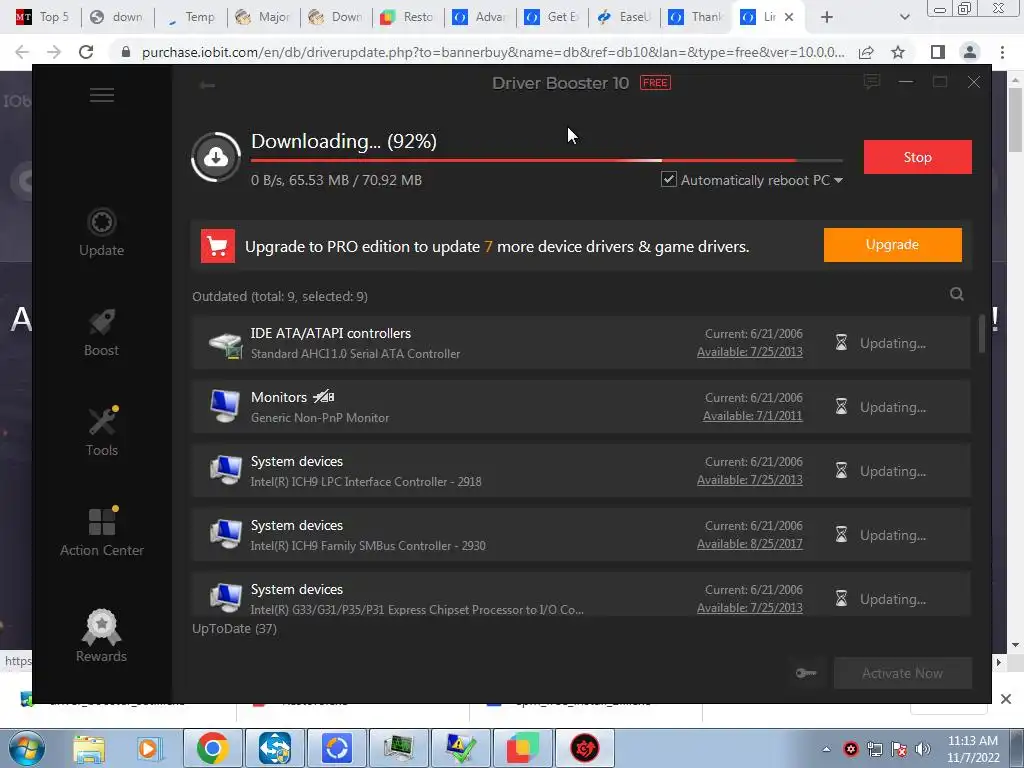The image size is (1024, 768).
Task: Reload the page in Chrome
Action: pyautogui.click(x=86, y=52)
